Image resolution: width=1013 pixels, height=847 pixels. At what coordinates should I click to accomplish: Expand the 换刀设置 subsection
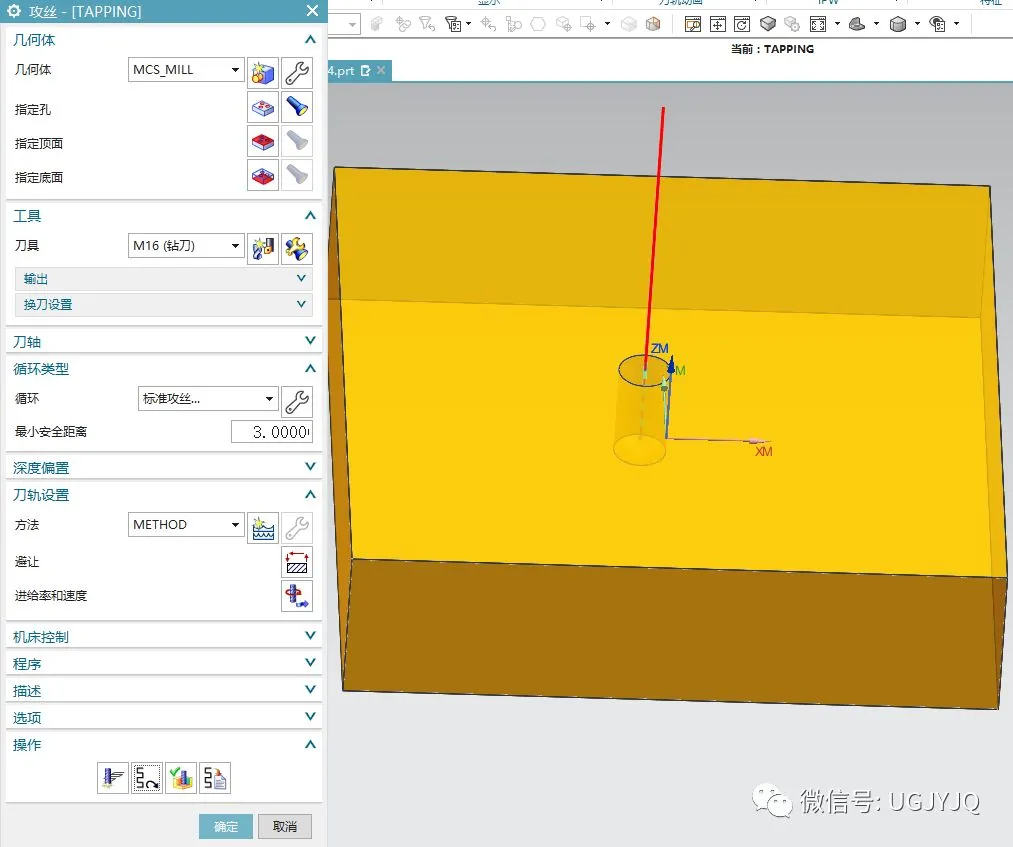pos(301,304)
